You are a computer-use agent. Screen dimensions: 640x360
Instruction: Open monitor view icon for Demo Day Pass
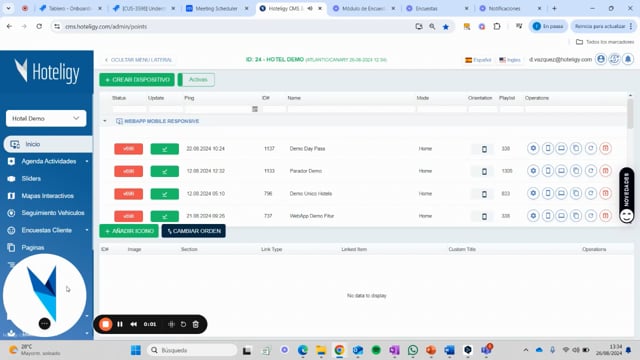click(562, 149)
